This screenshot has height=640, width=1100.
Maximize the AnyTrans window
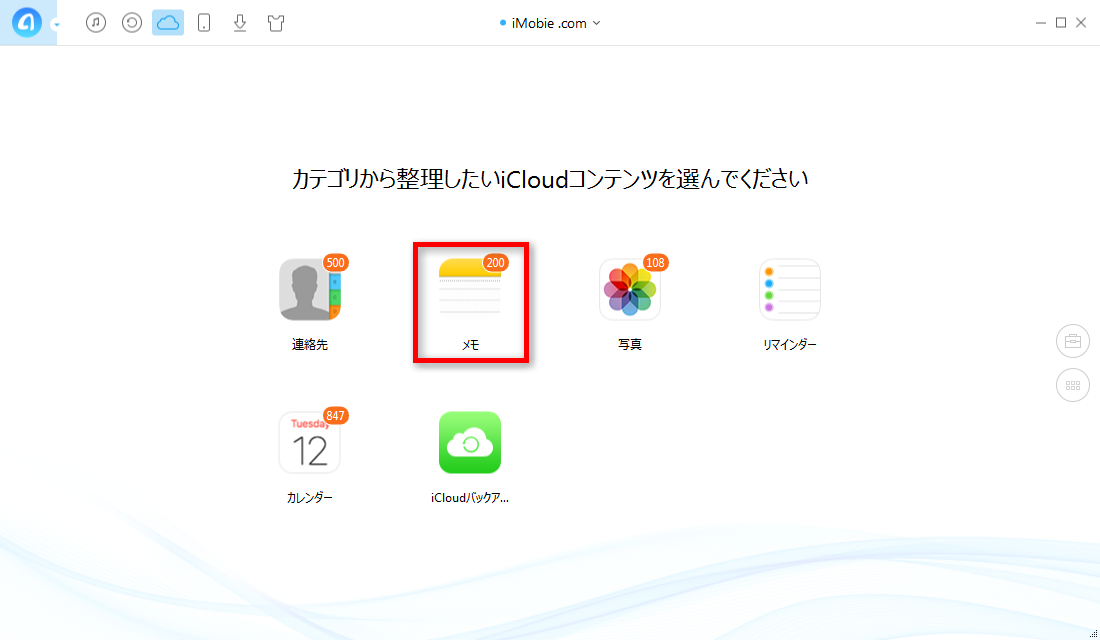(x=1061, y=23)
